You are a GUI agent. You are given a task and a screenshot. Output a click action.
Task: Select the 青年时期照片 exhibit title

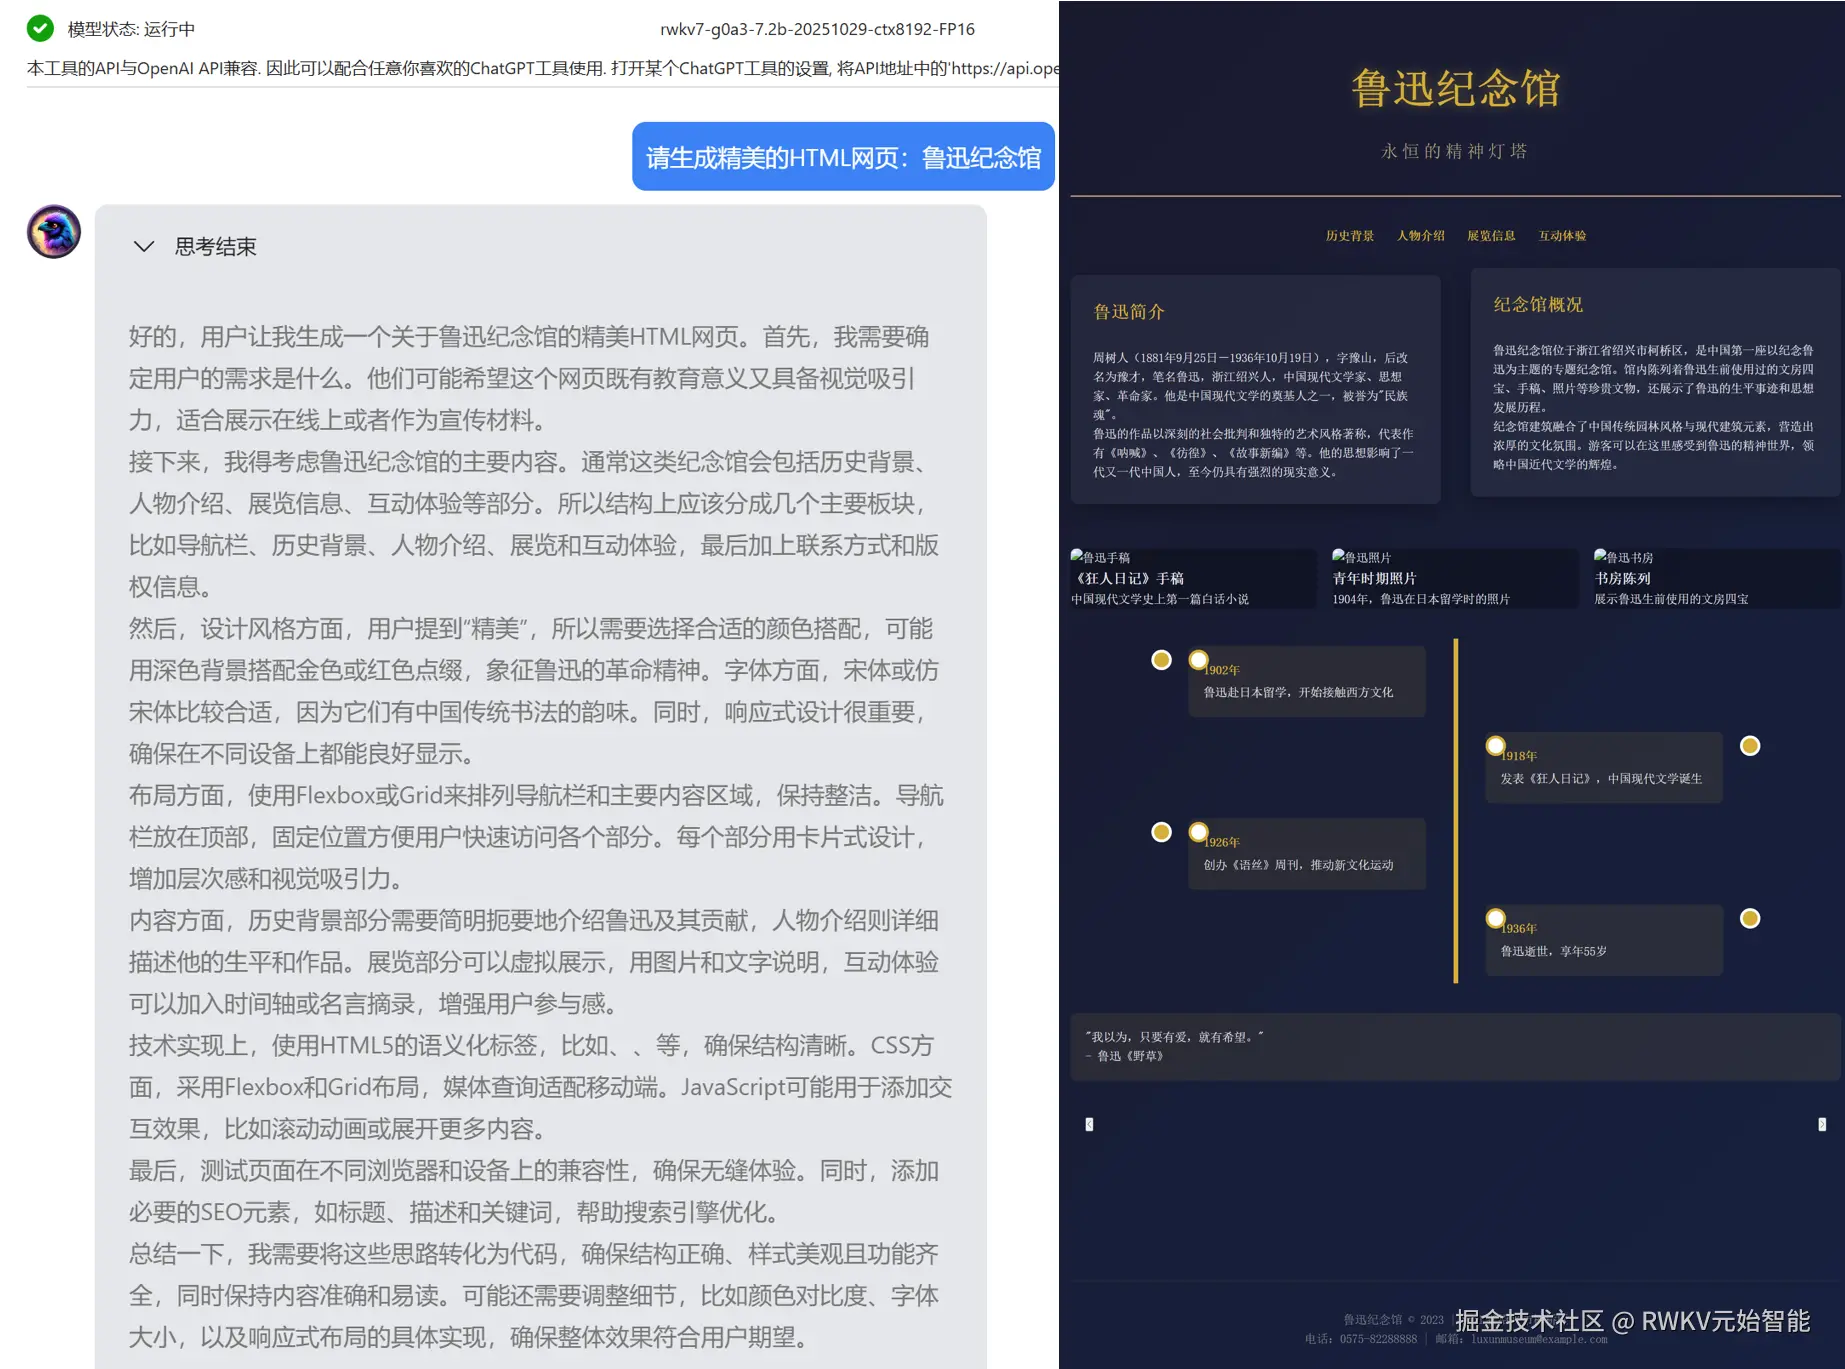point(1374,579)
